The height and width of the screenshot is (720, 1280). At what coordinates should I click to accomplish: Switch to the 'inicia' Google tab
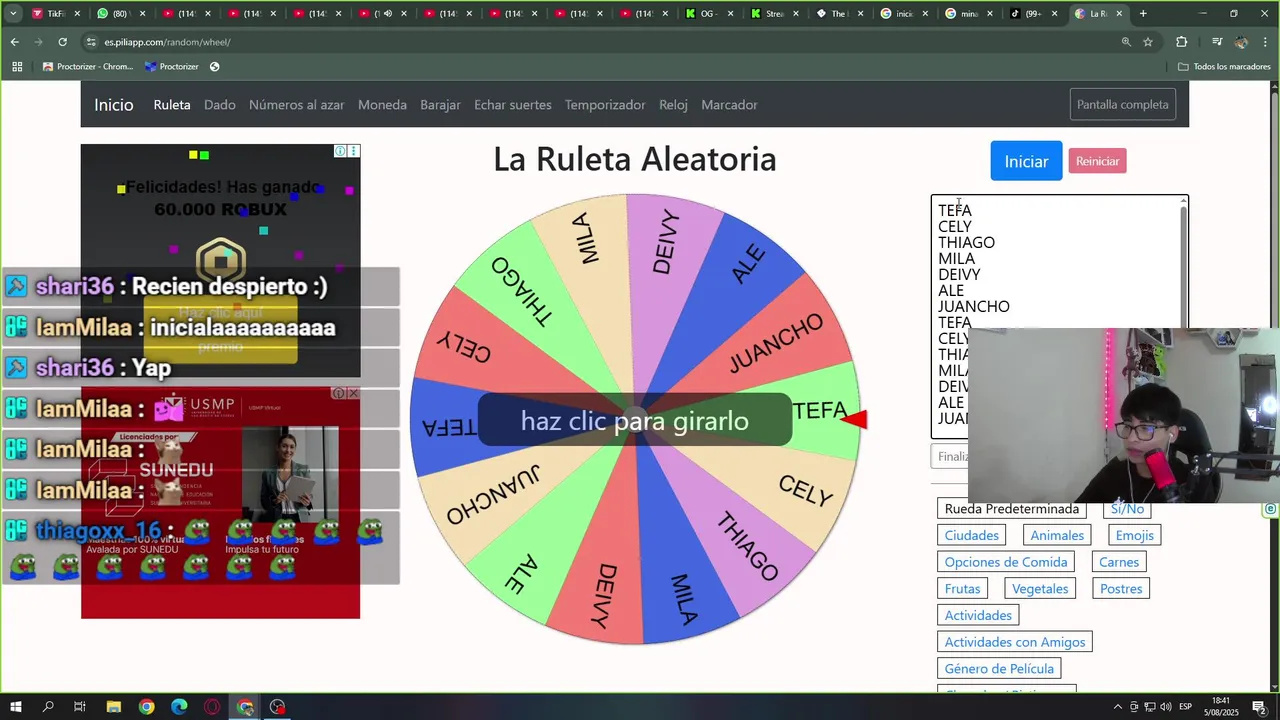(904, 14)
